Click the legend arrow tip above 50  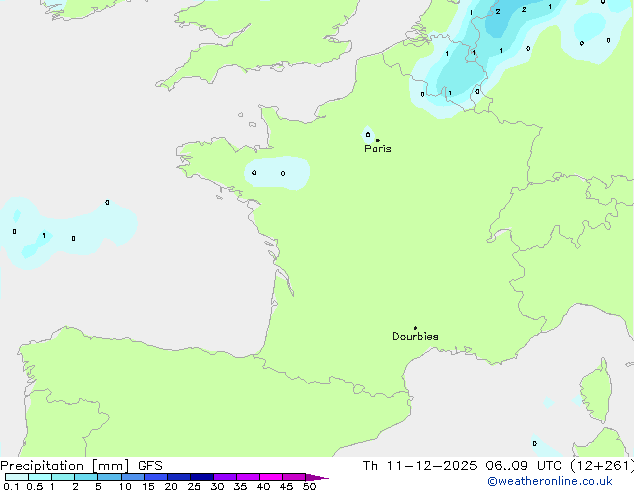pos(317,477)
